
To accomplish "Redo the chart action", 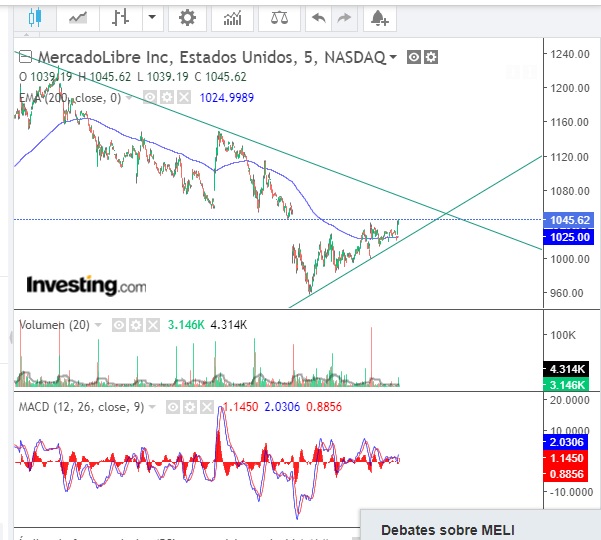I will click(x=344, y=18).
